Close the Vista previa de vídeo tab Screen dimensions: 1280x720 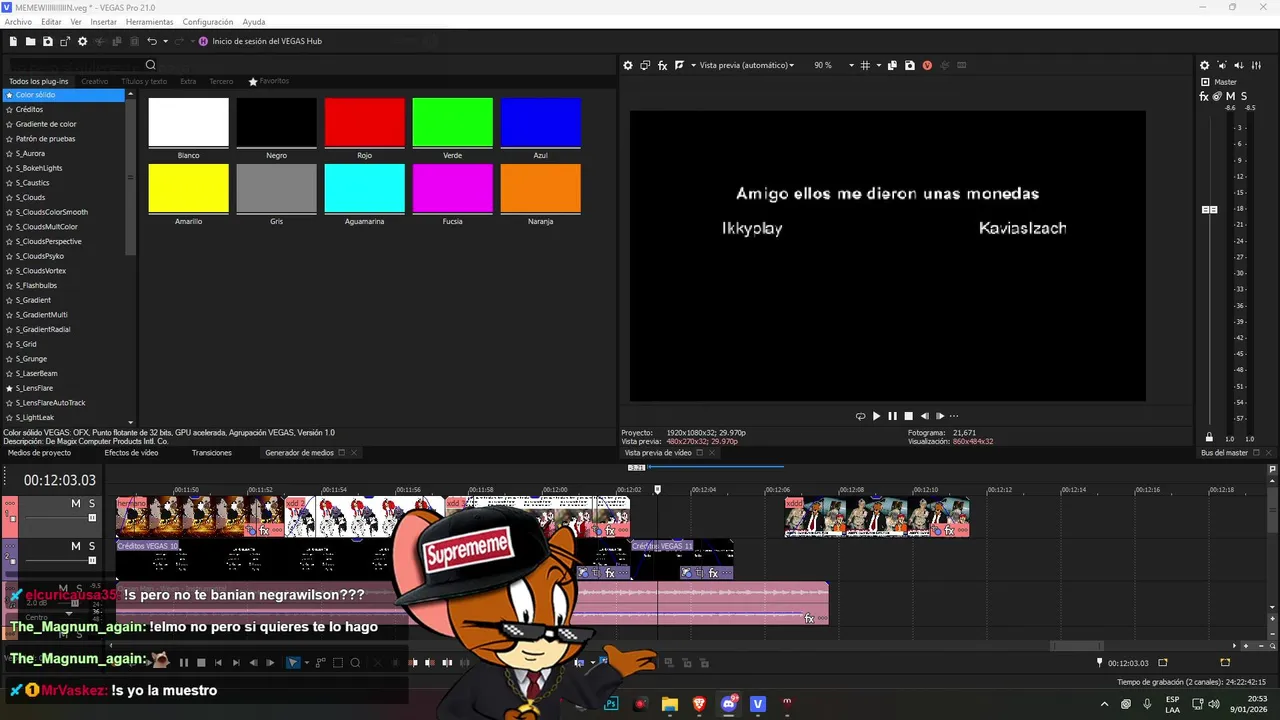(x=712, y=453)
